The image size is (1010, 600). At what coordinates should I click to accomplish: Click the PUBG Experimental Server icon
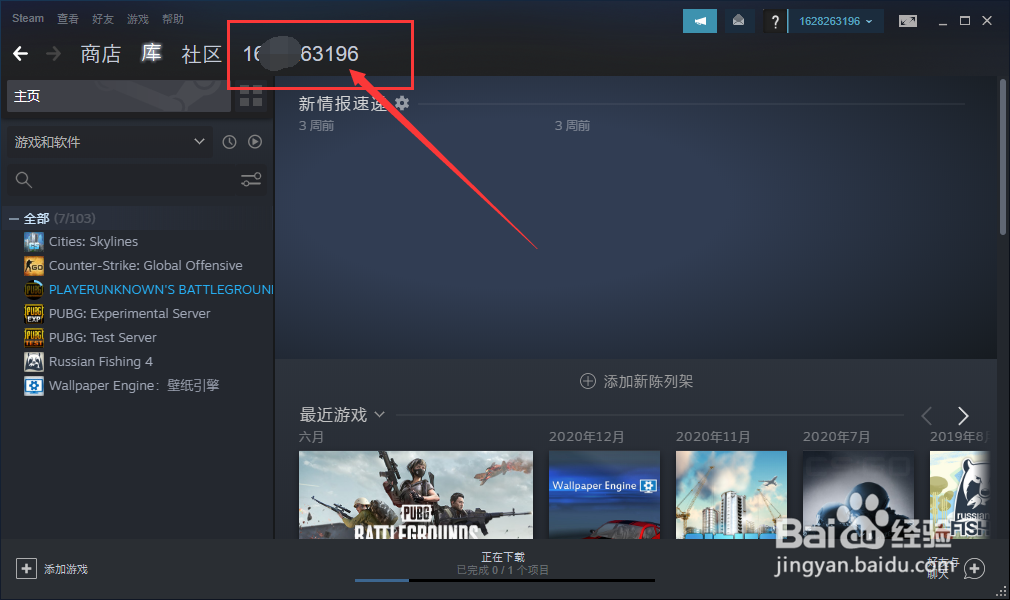pyautogui.click(x=33, y=314)
